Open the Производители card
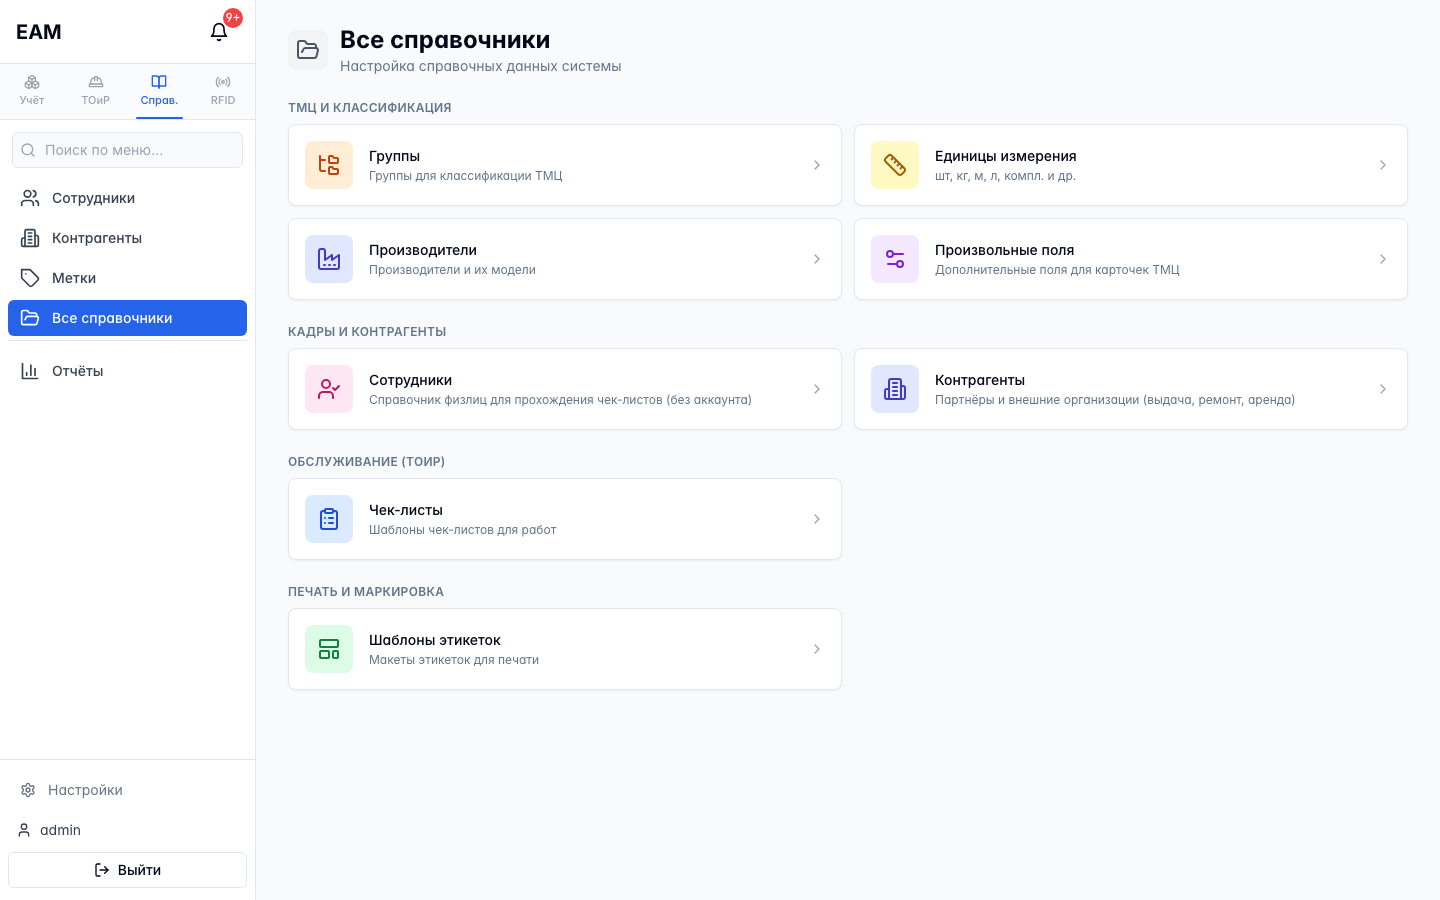This screenshot has height=900, width=1440. tap(565, 259)
